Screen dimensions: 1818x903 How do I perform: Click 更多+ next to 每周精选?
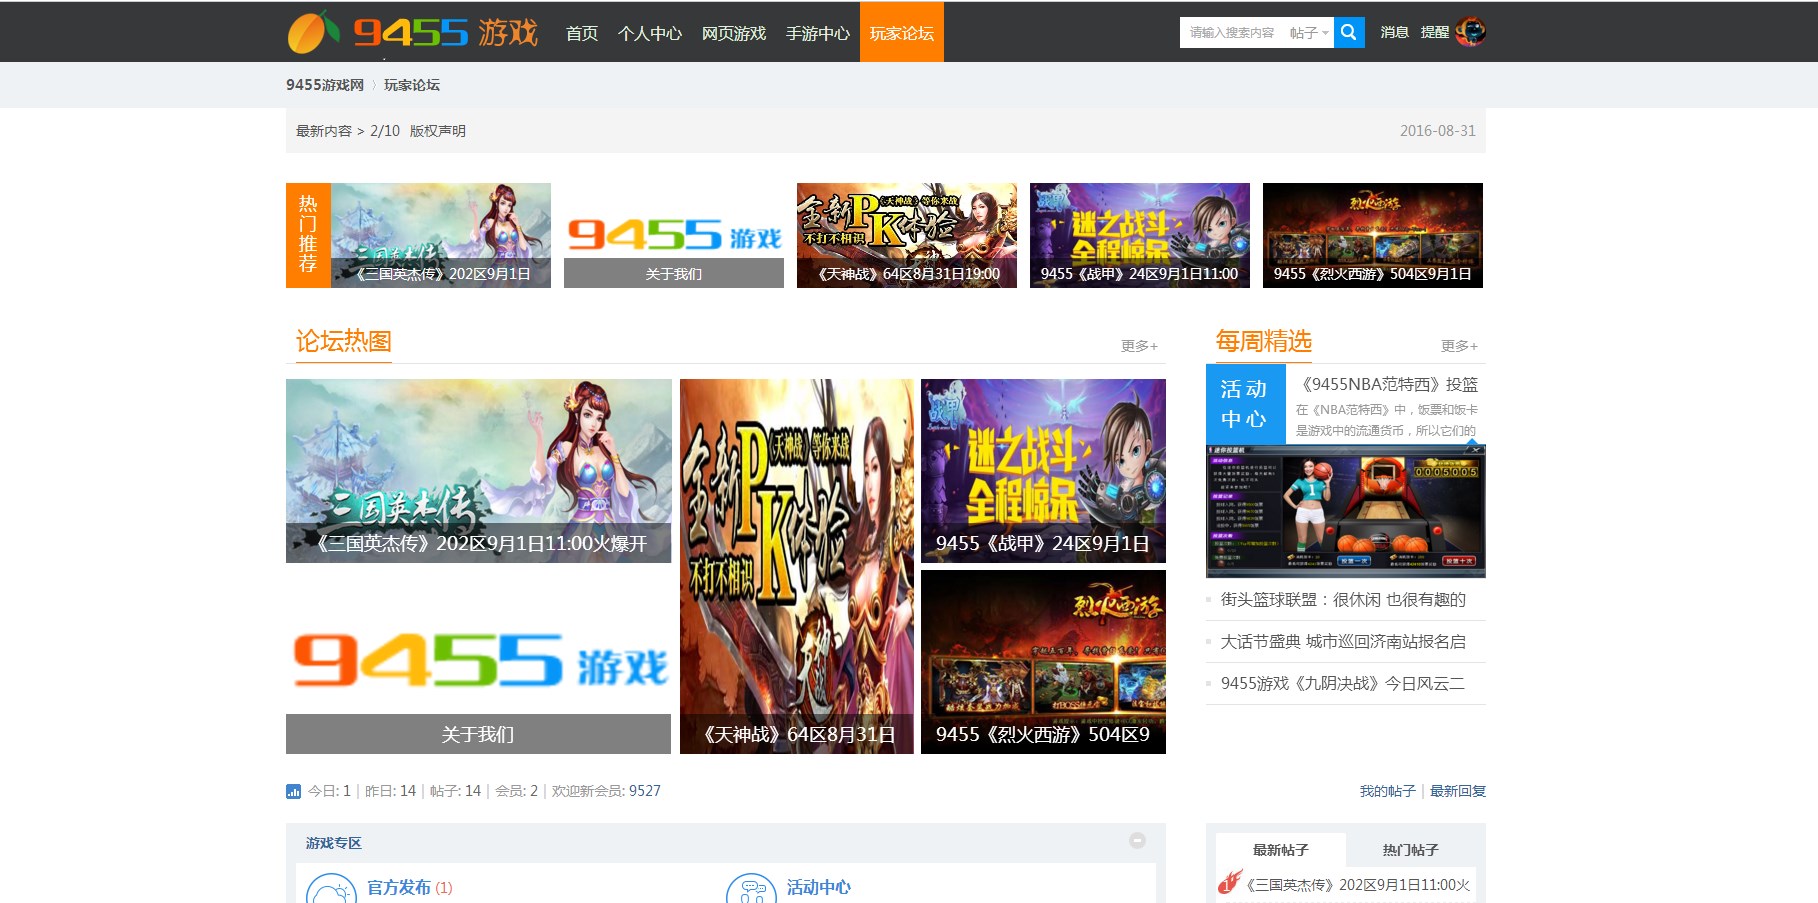(1459, 346)
